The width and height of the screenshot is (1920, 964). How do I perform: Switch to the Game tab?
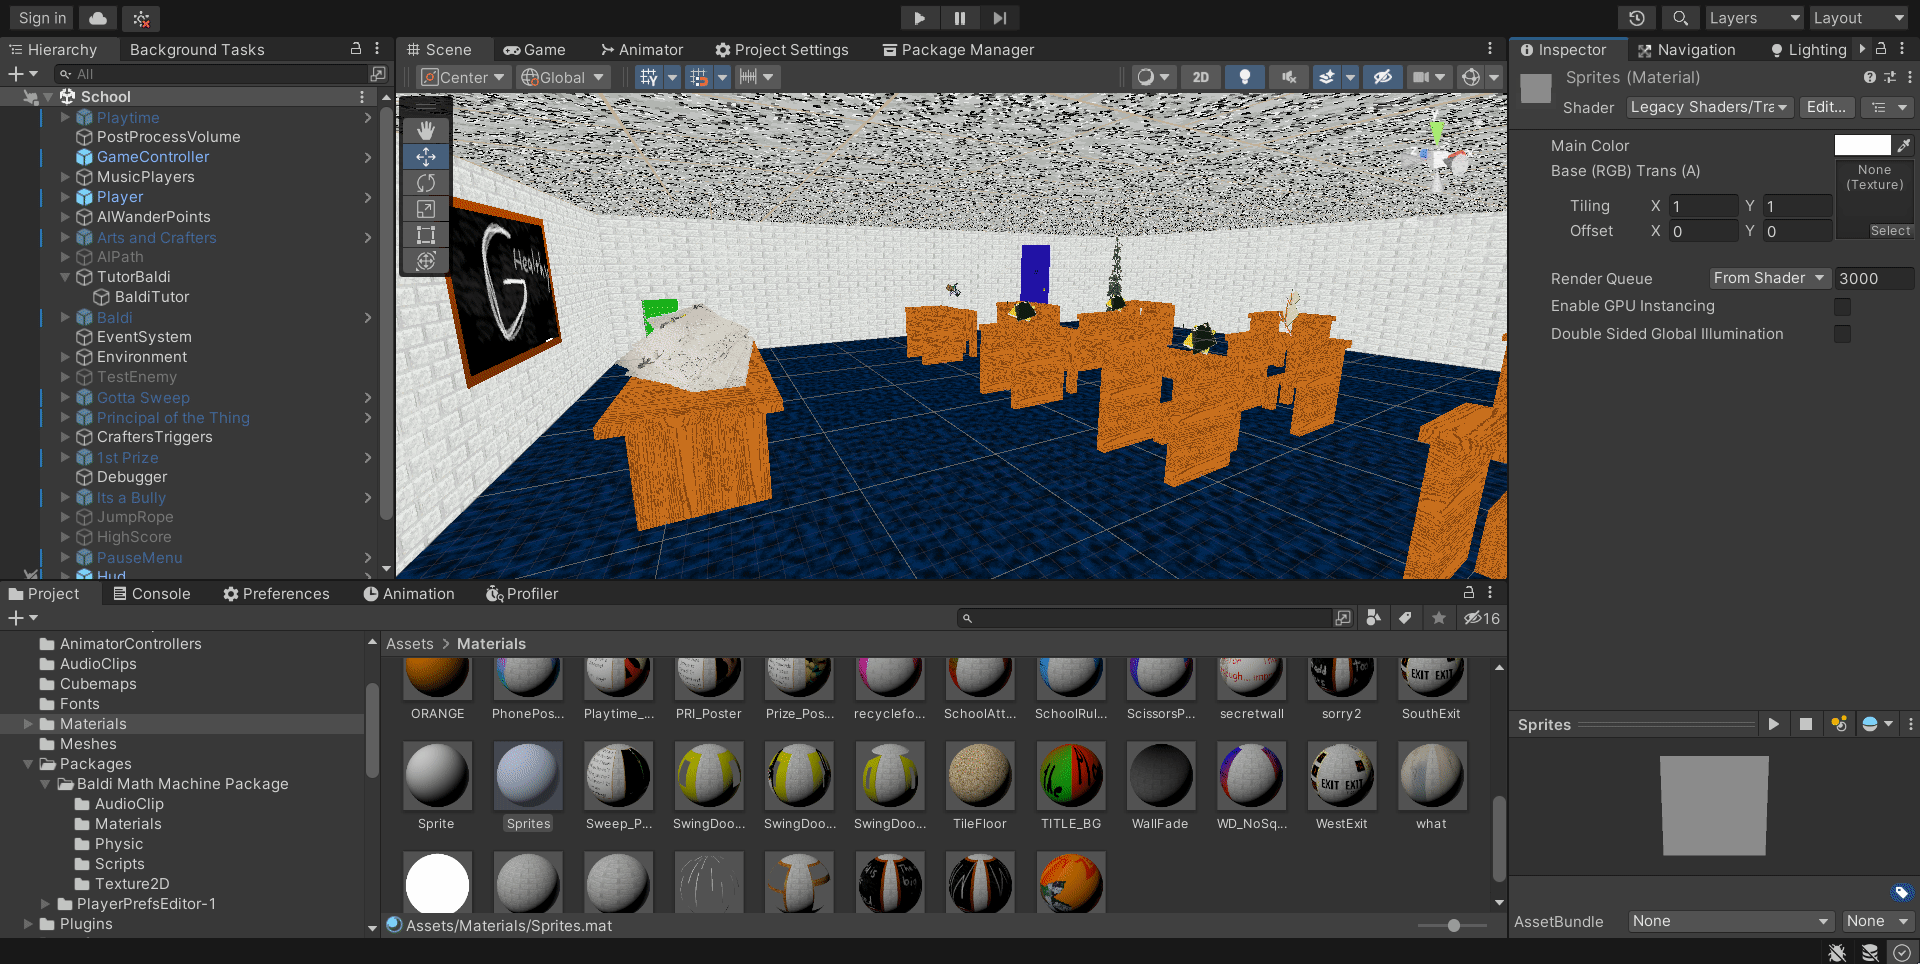535,50
